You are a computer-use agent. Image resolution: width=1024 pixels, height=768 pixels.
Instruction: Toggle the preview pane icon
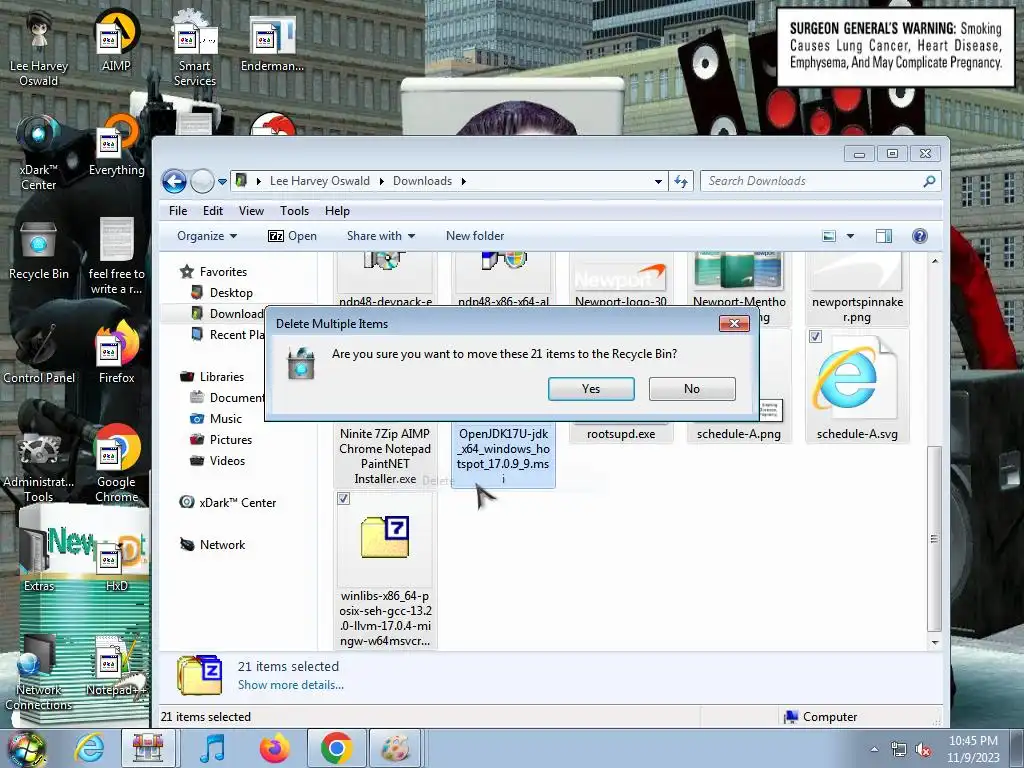coord(884,236)
